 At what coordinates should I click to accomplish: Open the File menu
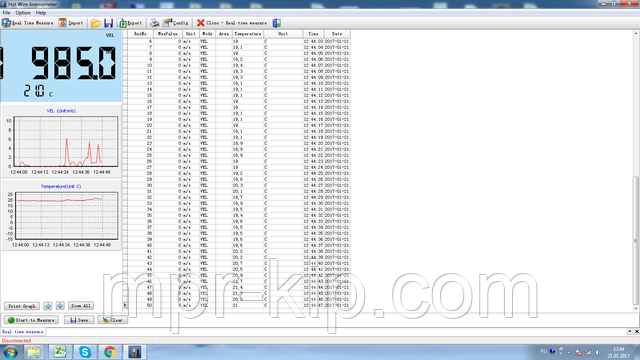(x=6, y=13)
